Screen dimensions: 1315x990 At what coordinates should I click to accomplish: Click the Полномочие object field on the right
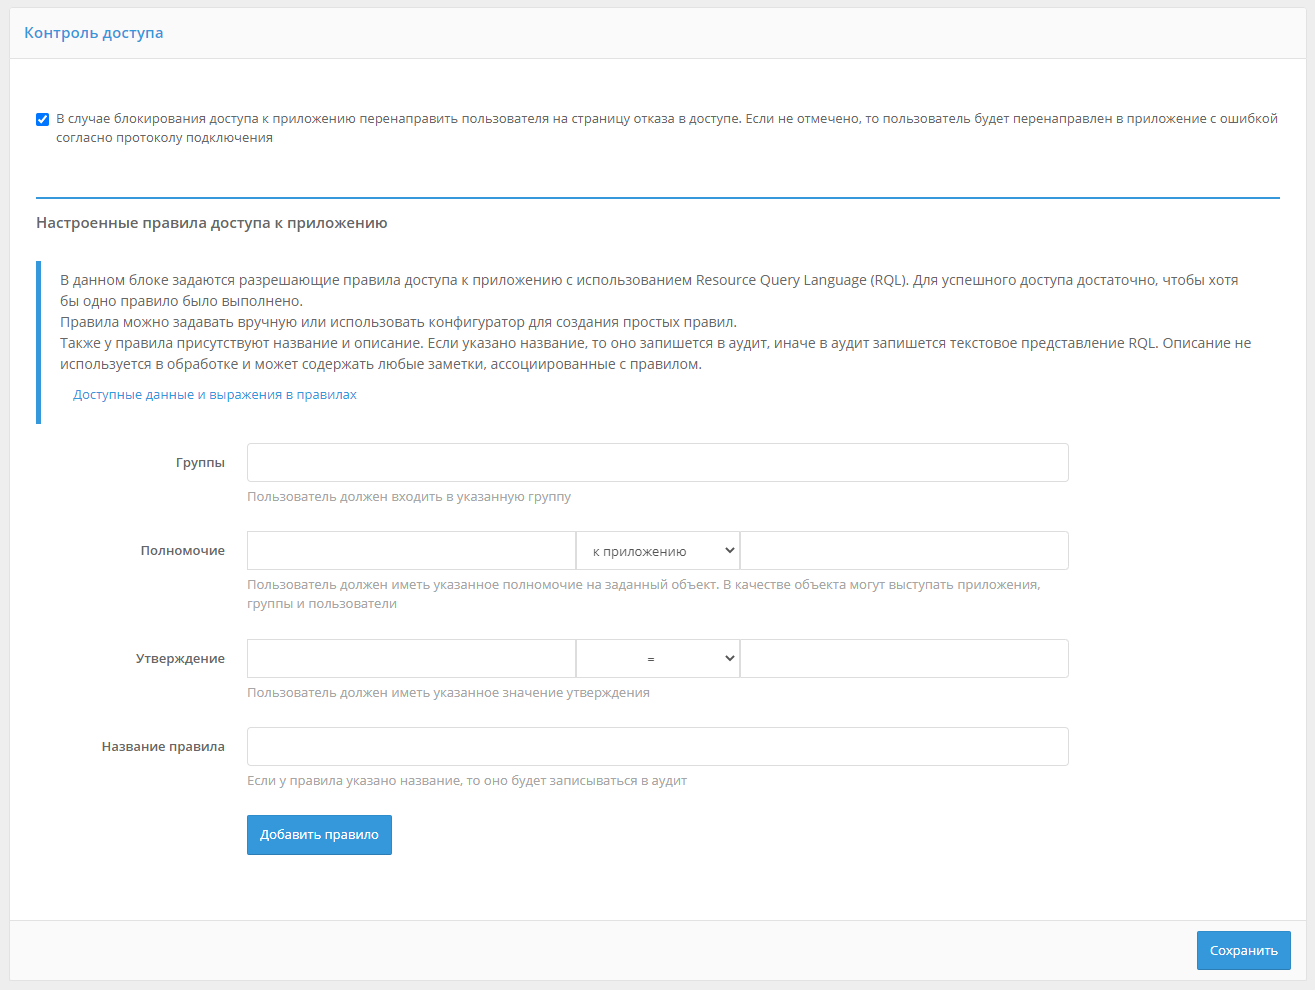tap(904, 551)
